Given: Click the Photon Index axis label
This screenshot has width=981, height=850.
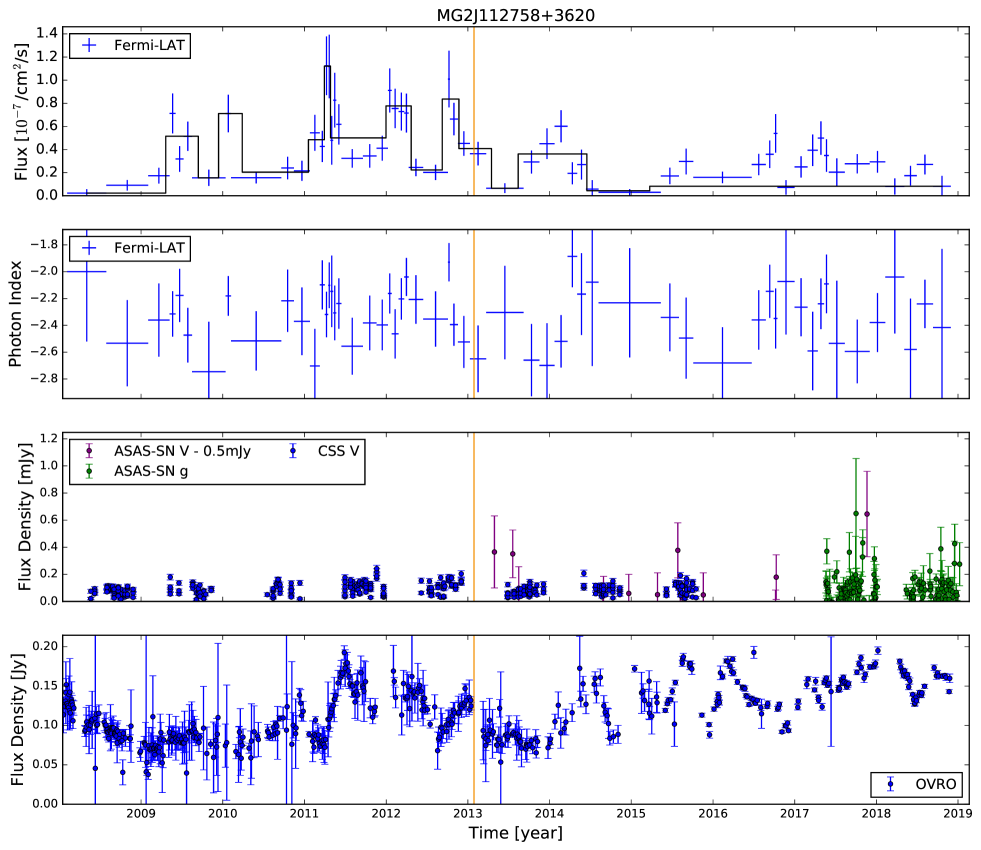Looking at the screenshot, I should (15, 314).
